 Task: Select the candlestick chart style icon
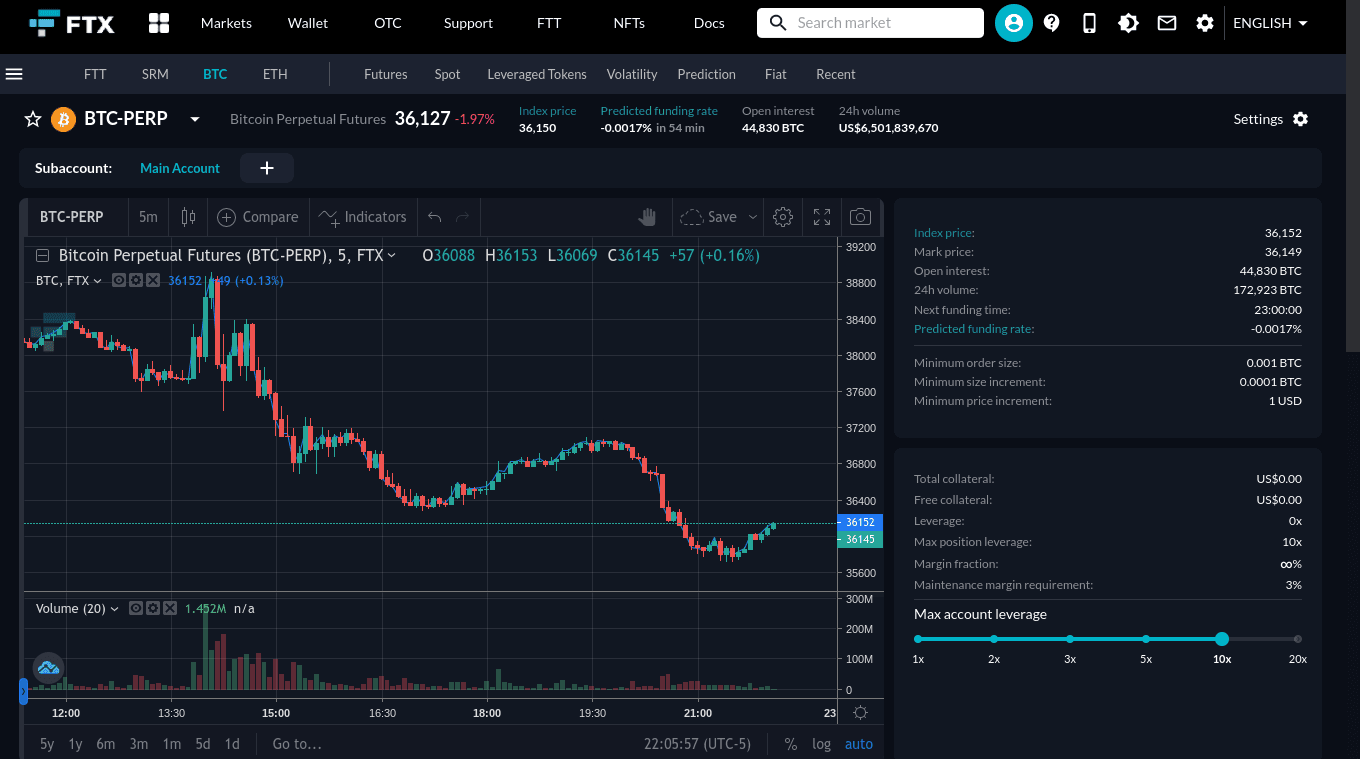[188, 217]
